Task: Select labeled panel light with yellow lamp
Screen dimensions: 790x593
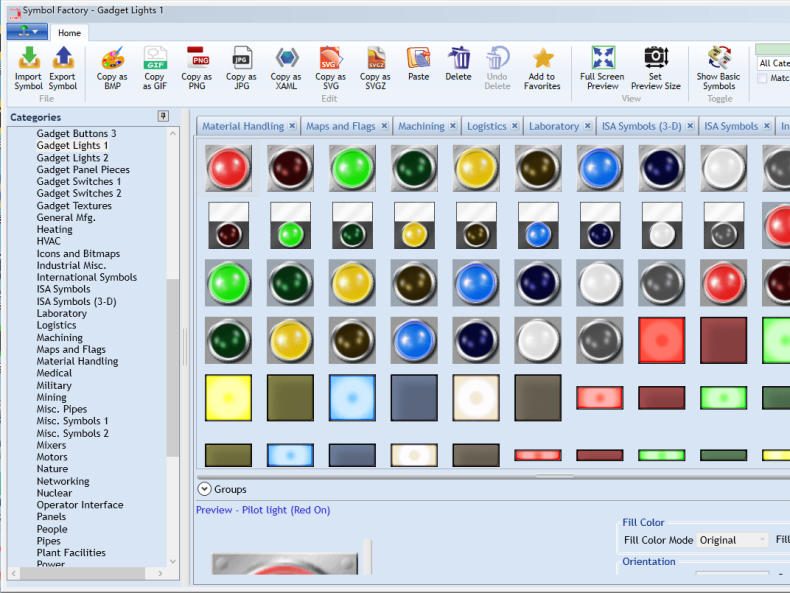Action: coord(414,226)
